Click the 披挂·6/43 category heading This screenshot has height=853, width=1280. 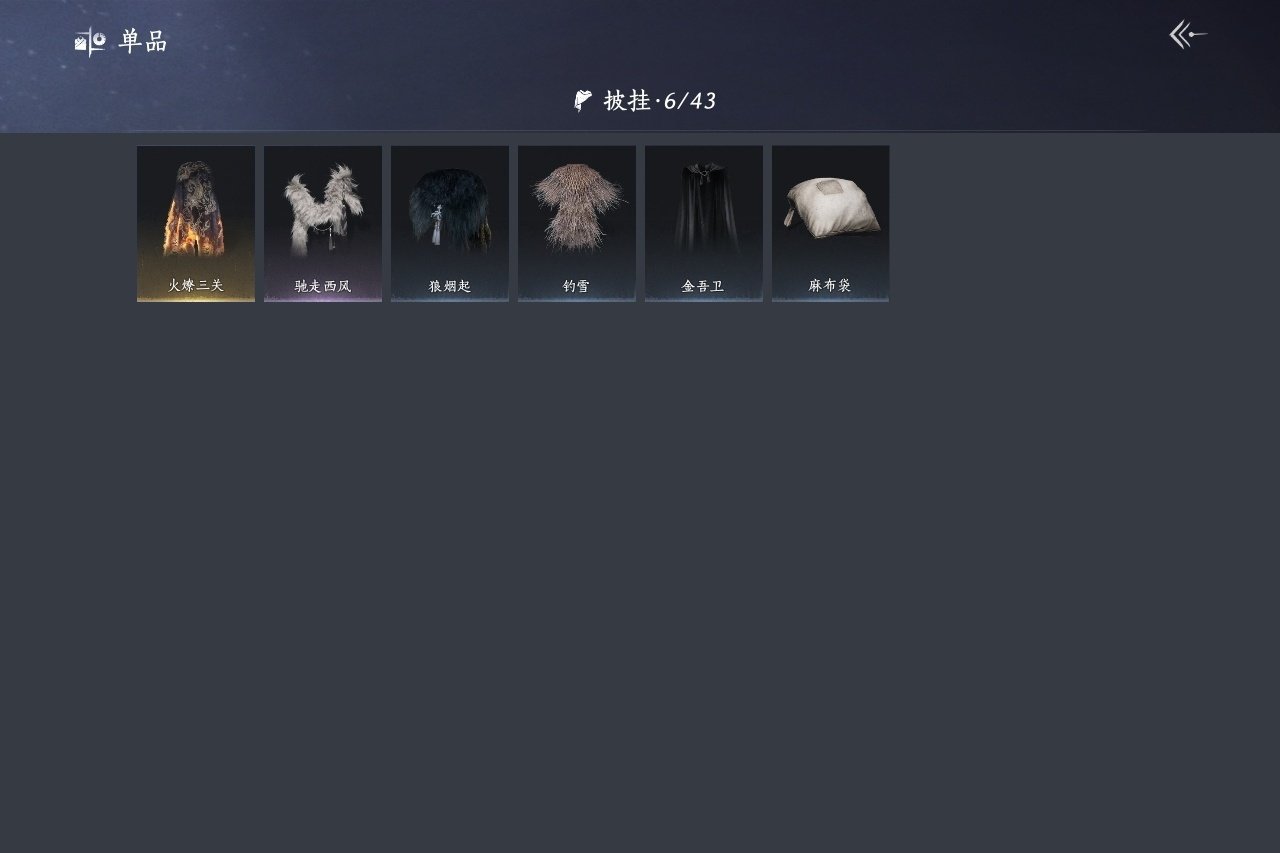645,100
